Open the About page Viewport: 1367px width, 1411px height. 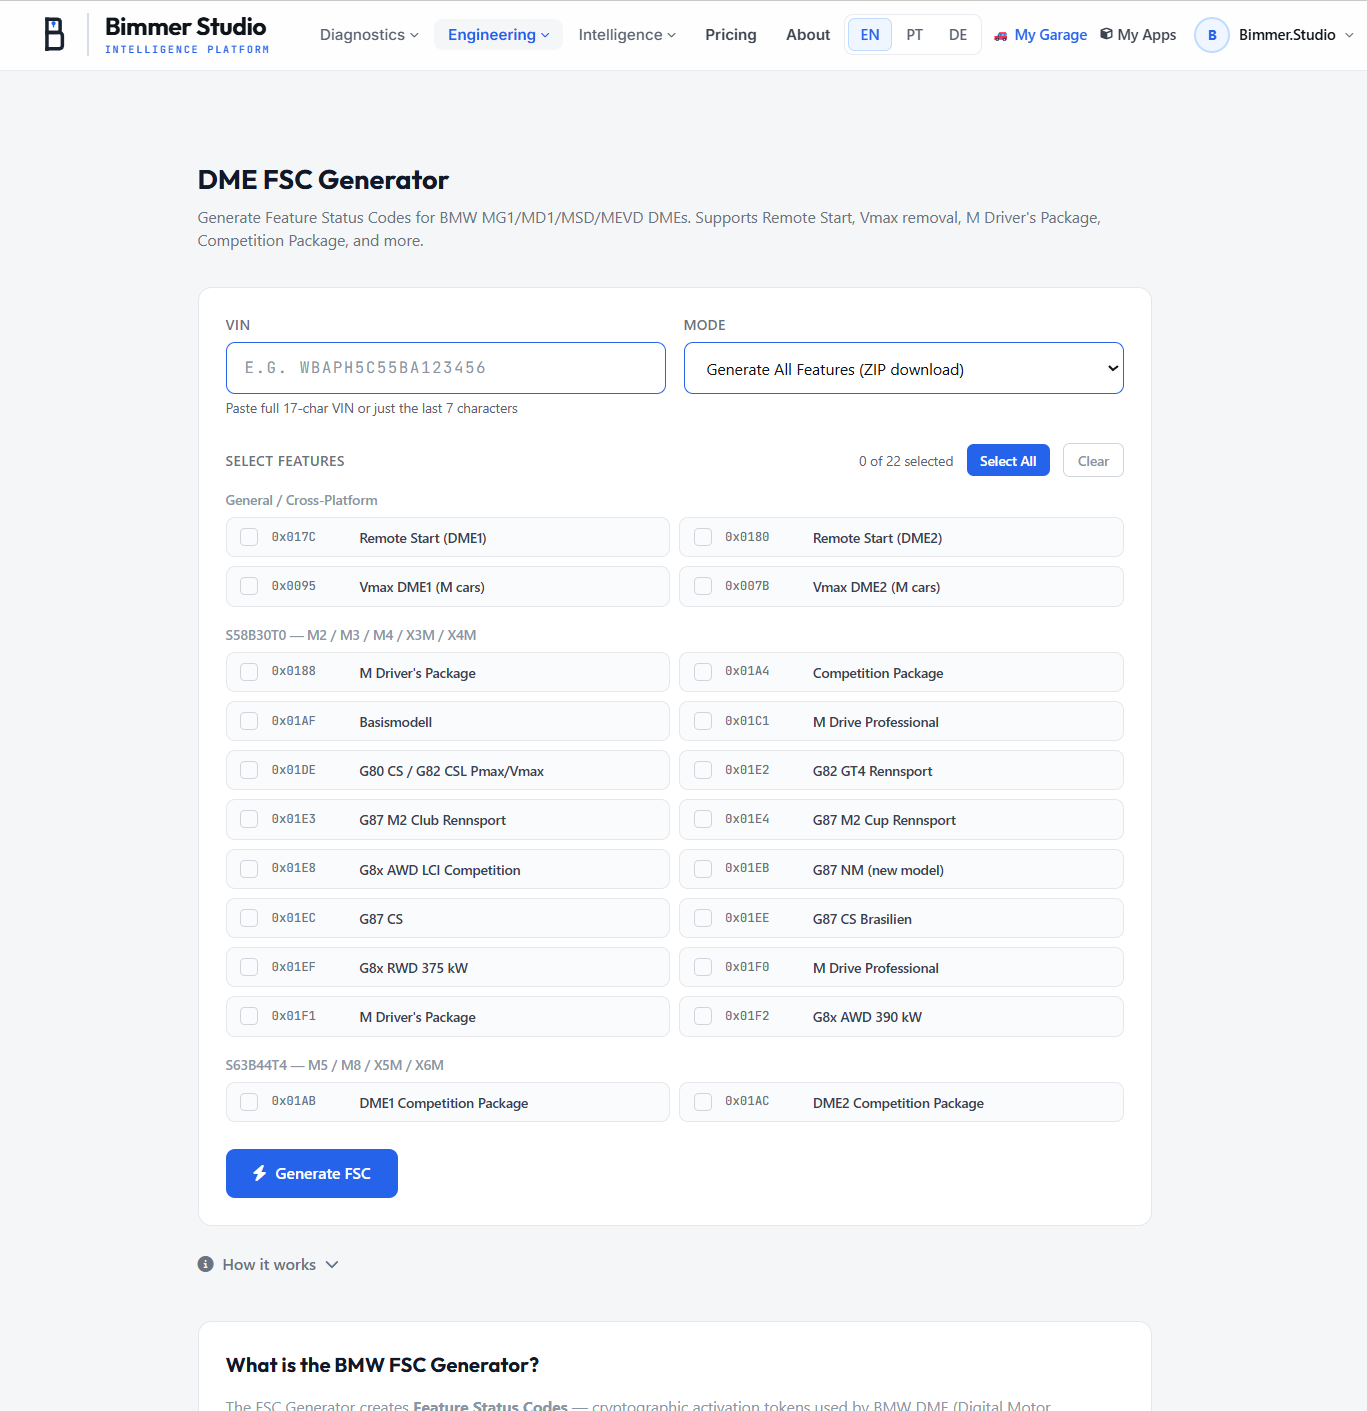(808, 35)
